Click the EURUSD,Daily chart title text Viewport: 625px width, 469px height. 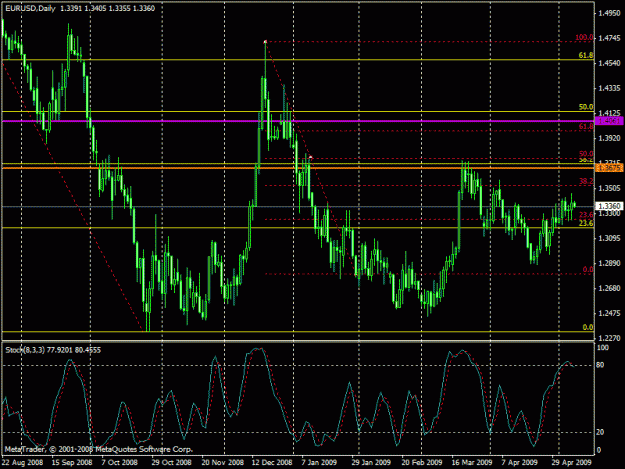click(30, 8)
